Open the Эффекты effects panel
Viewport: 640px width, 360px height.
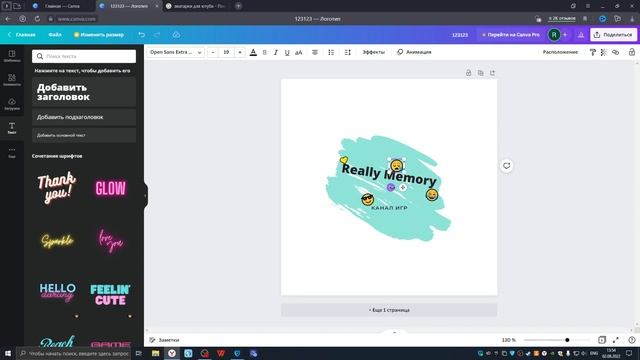tap(373, 52)
